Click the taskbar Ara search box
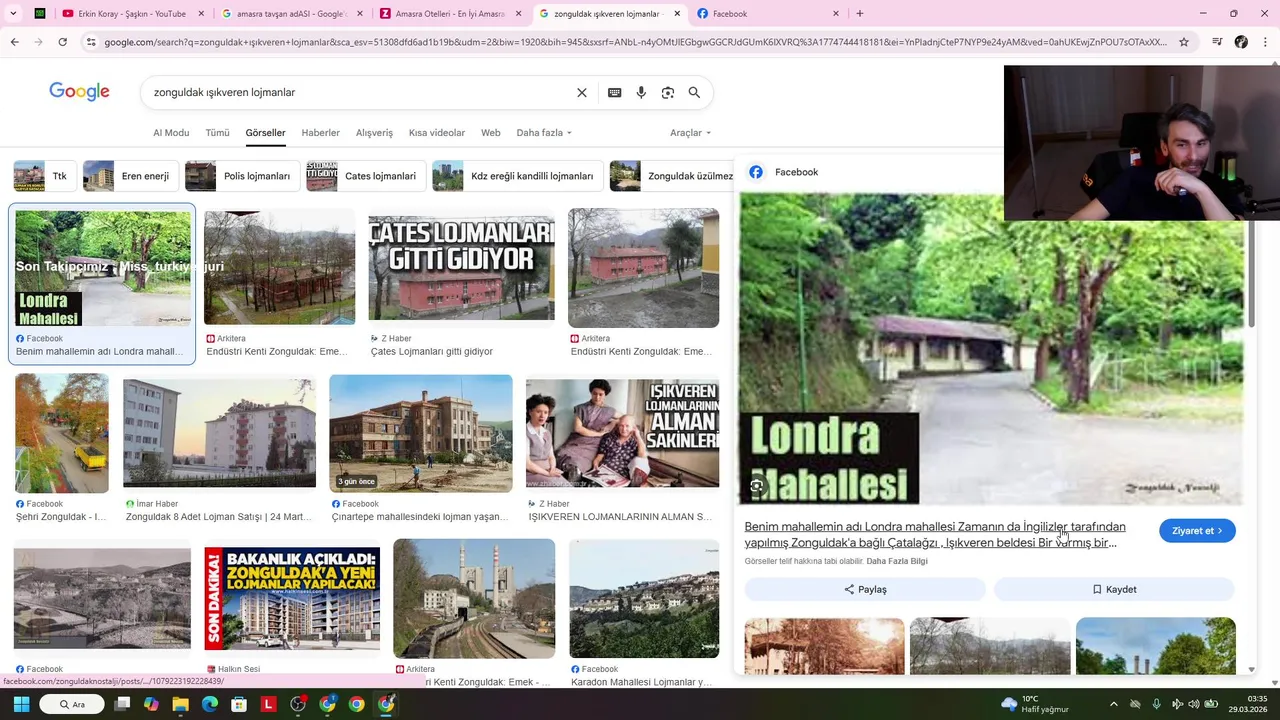Viewport: 1280px width, 720px height. tap(72, 704)
